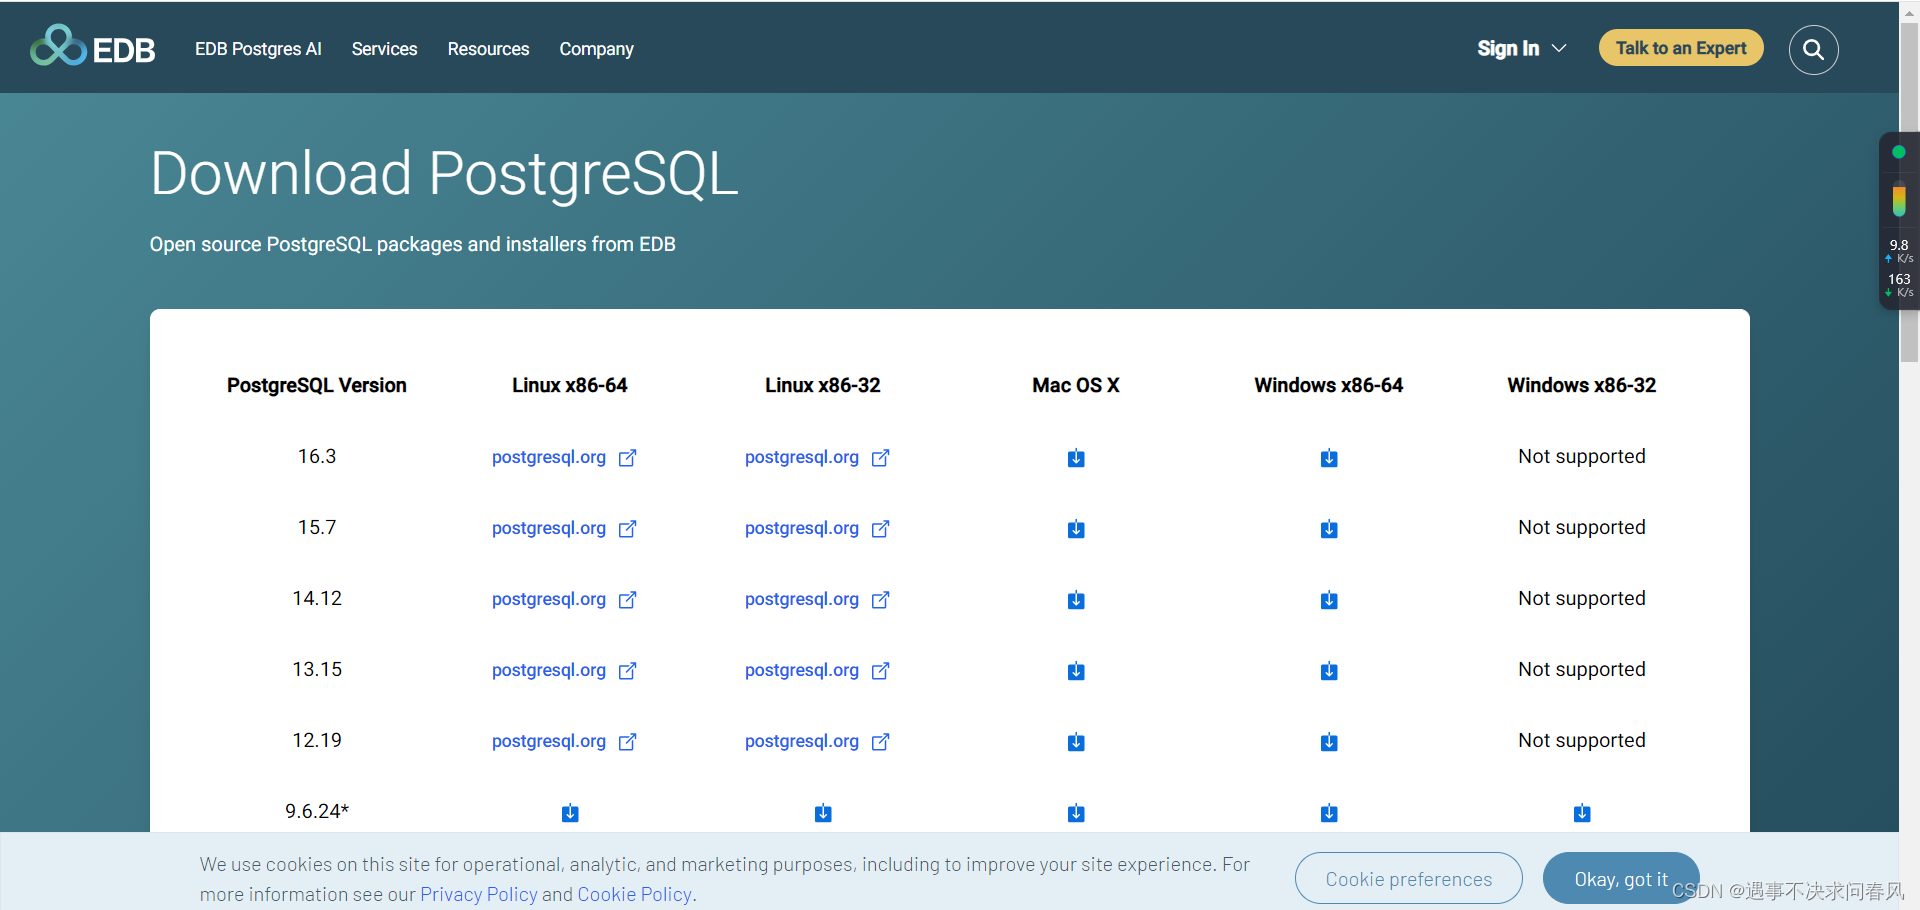Download PostgreSQL 13.15 for Mac OS X

pyautogui.click(x=1076, y=671)
